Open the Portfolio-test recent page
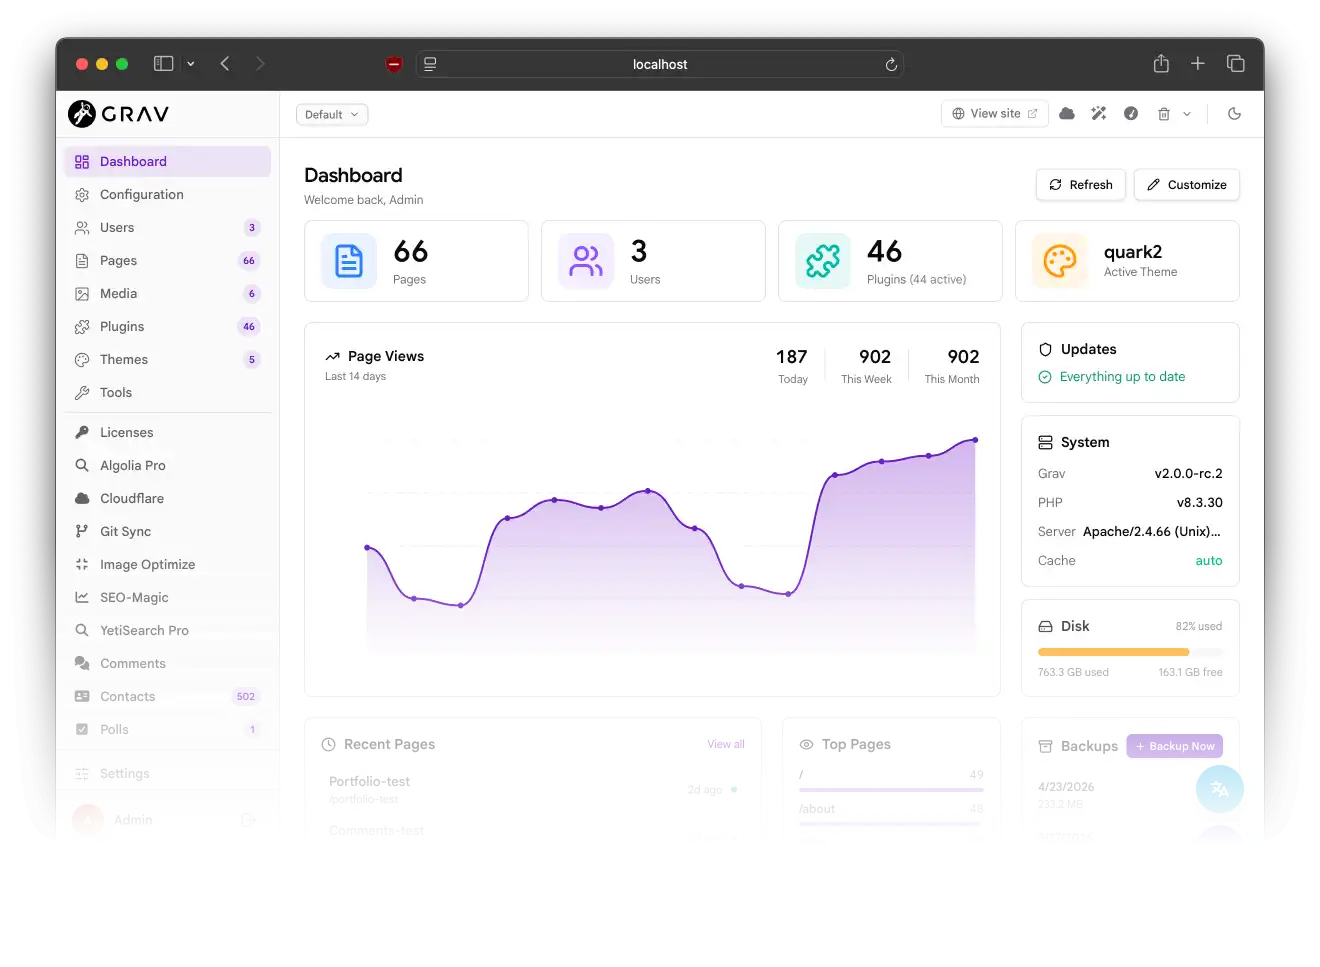The height and width of the screenshot is (967, 1320). pos(369,782)
